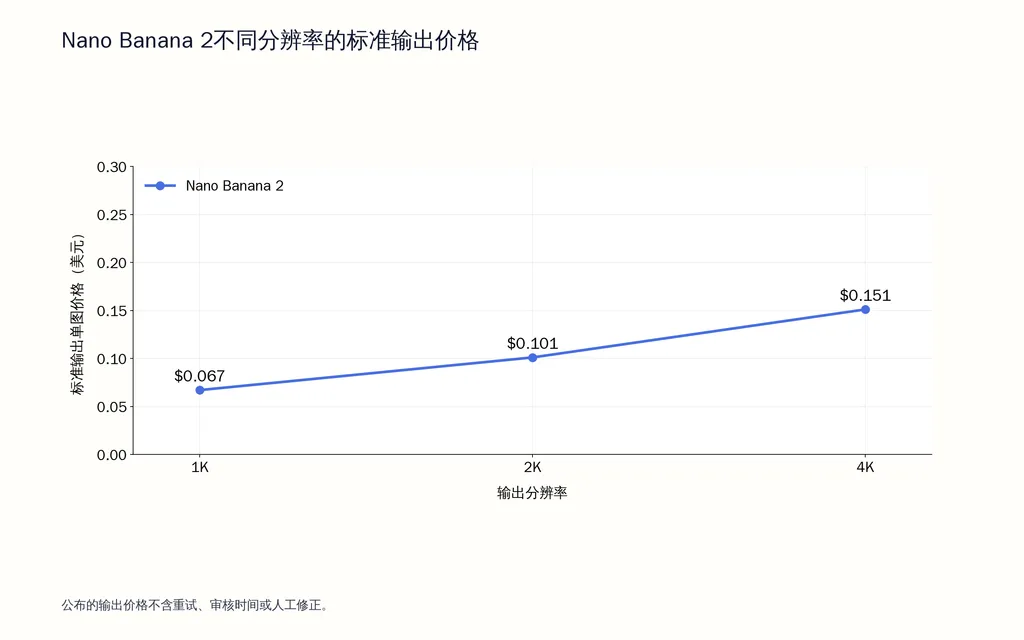This screenshot has height=640, width=1024.
Task: Click the y-axis tick '0.25'
Action: (112, 215)
